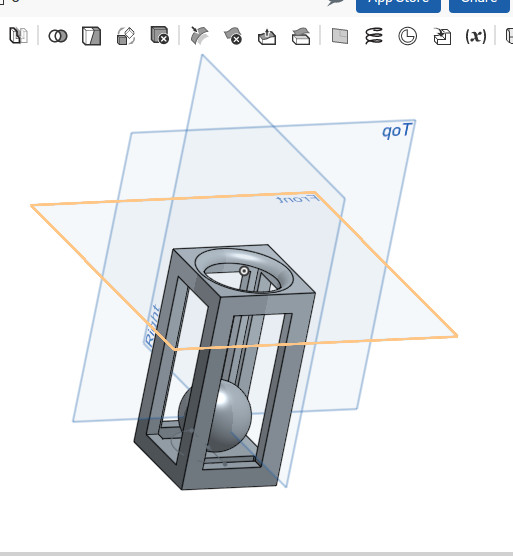Select the Mirror tool icon

click(18, 36)
